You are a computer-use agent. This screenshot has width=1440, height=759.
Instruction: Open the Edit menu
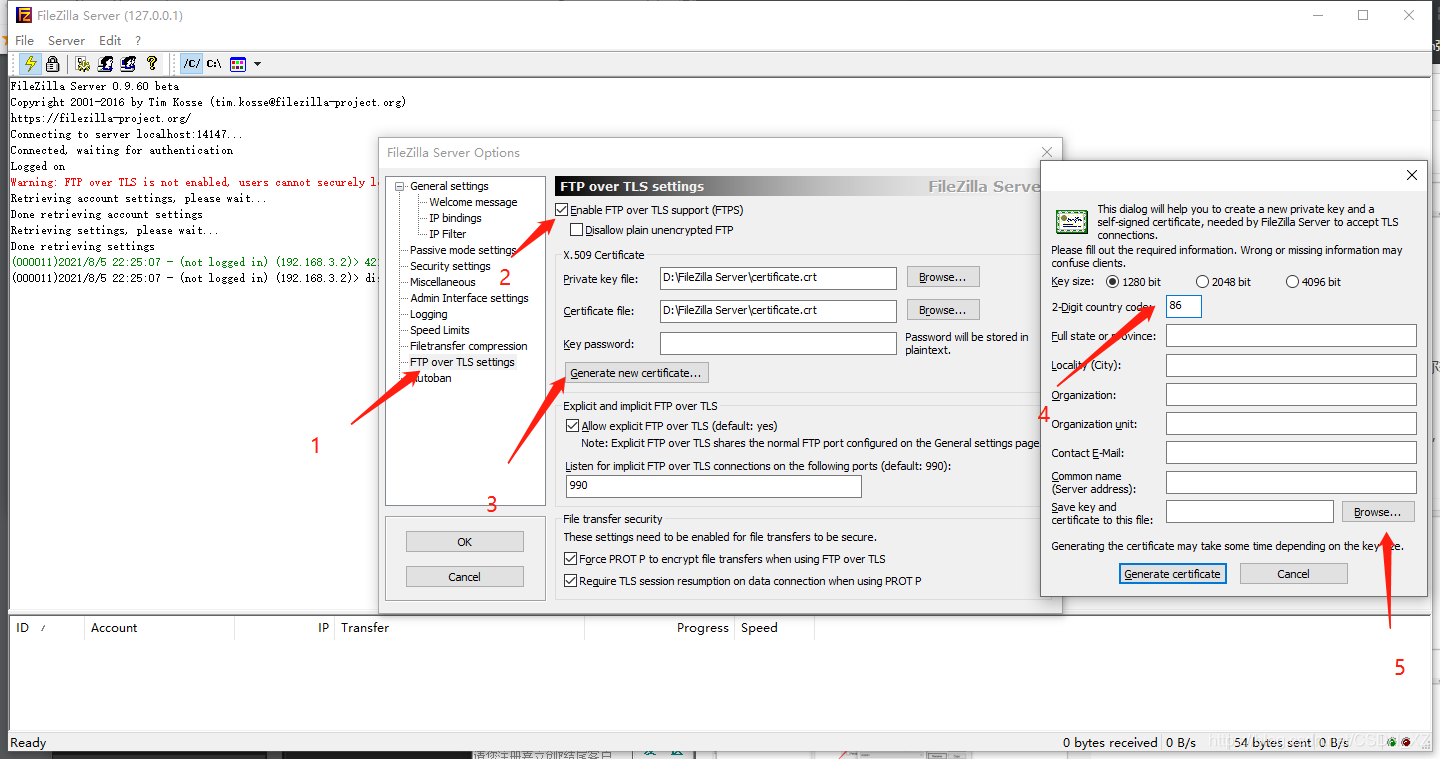pos(110,40)
